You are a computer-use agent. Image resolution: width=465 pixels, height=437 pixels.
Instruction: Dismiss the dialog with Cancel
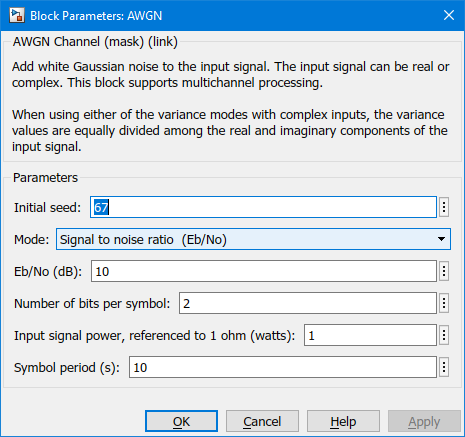point(262,421)
